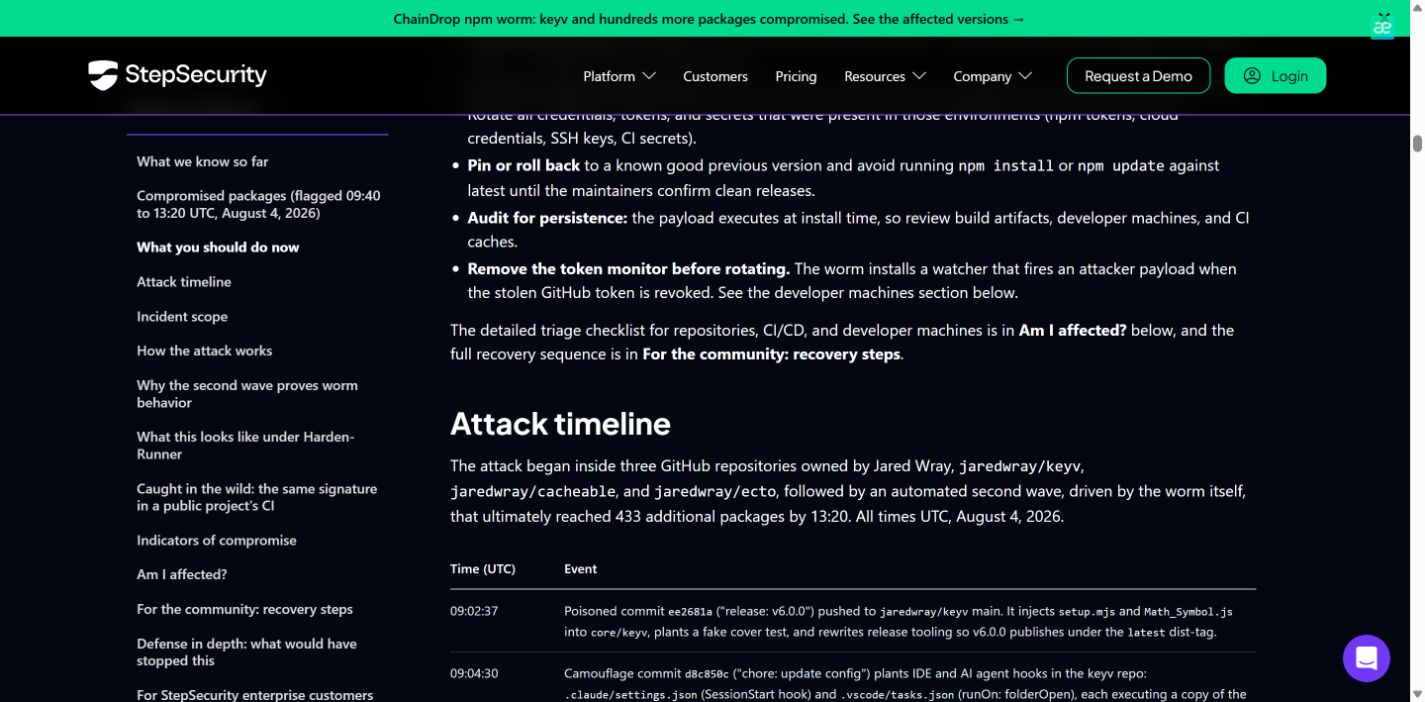Viewport: 1425px width, 702px height.
Task: Click 'jaredwray/ecto' code text
Action: point(713,492)
